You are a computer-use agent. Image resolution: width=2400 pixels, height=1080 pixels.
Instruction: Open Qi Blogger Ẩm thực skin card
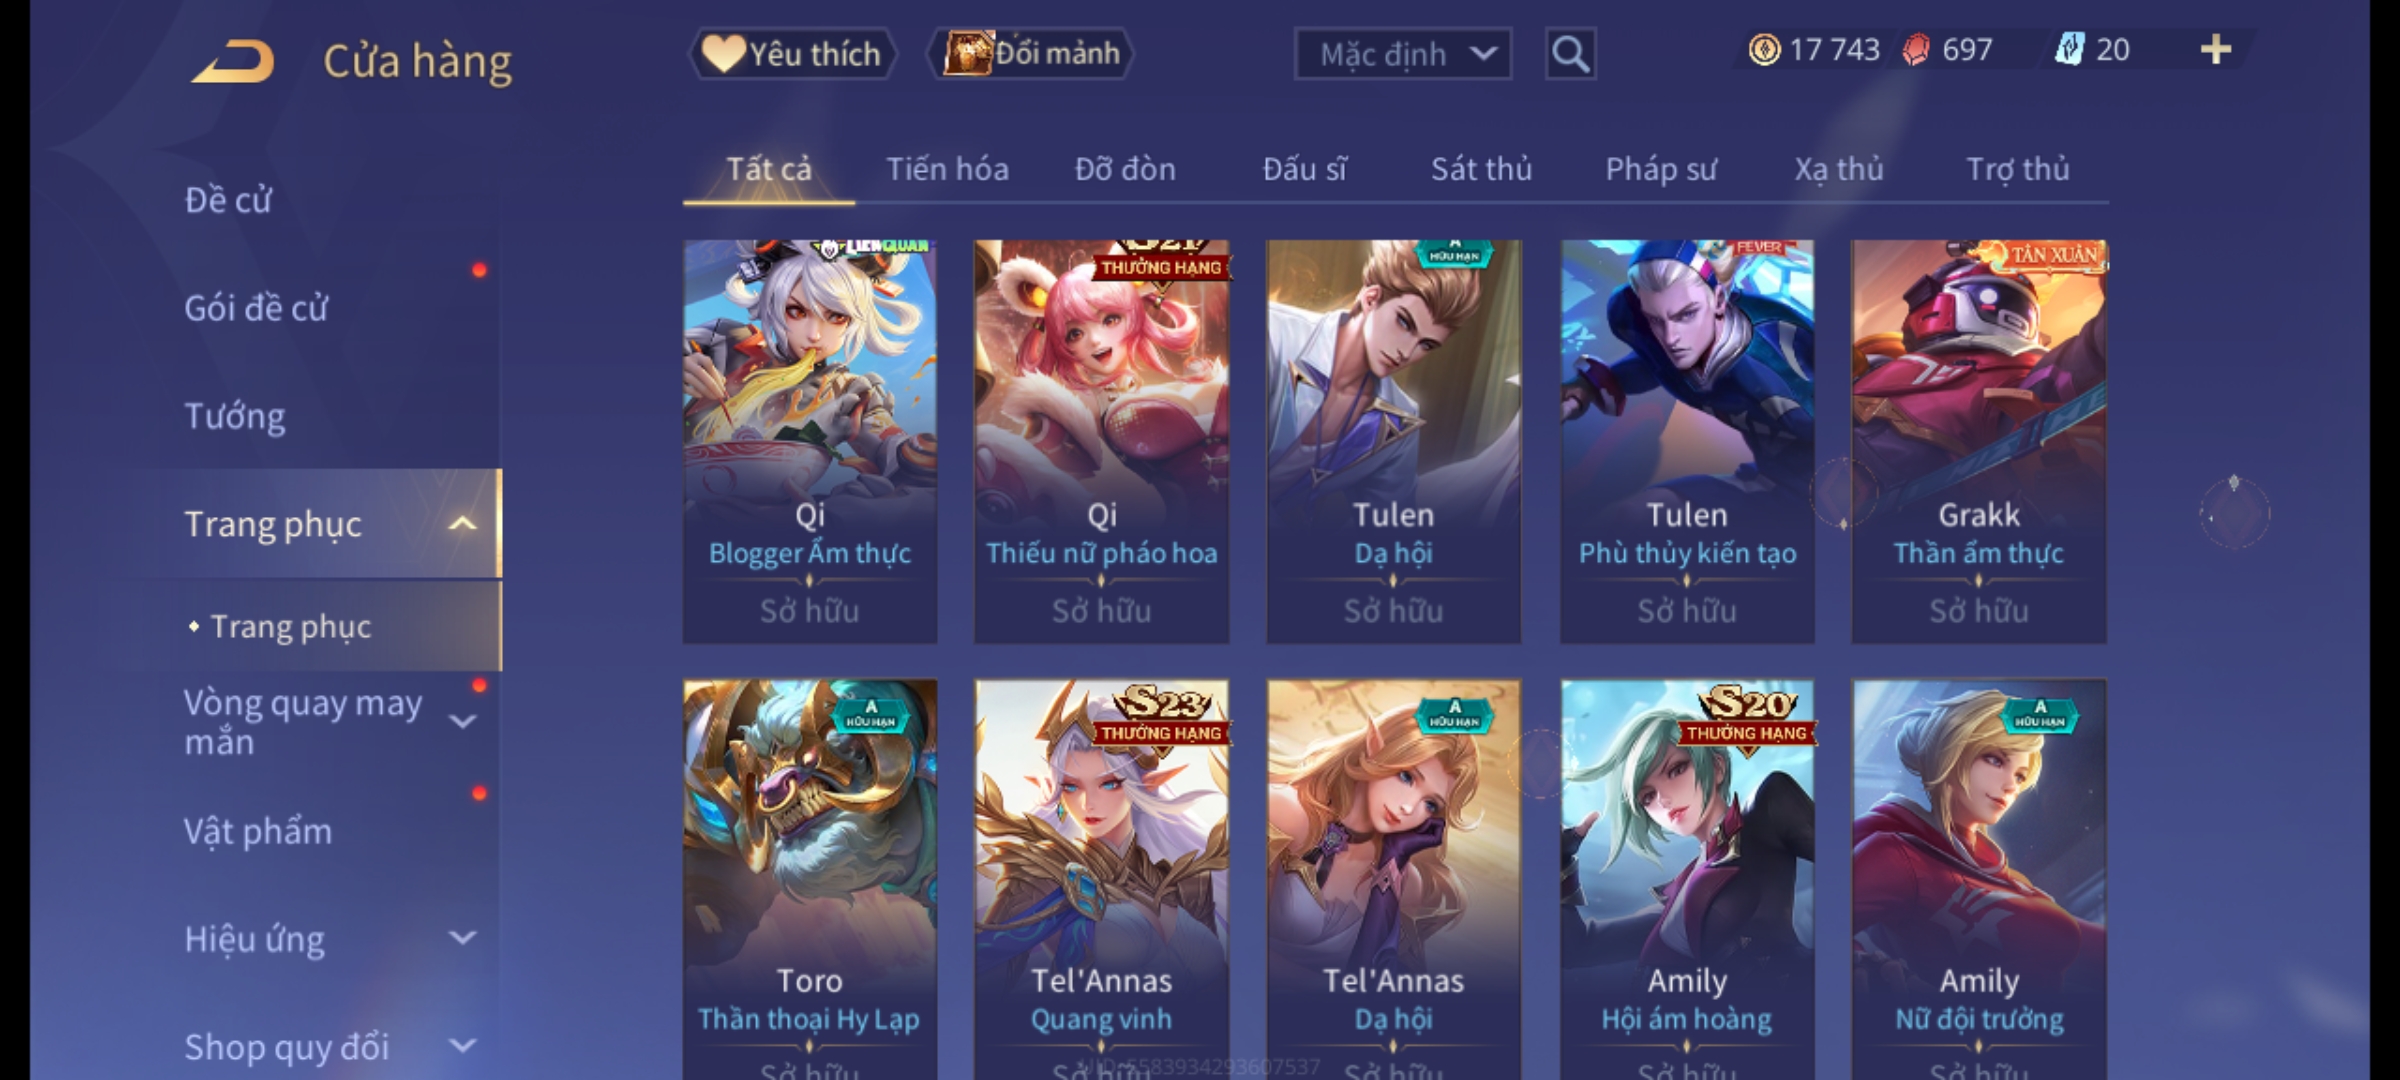click(810, 441)
